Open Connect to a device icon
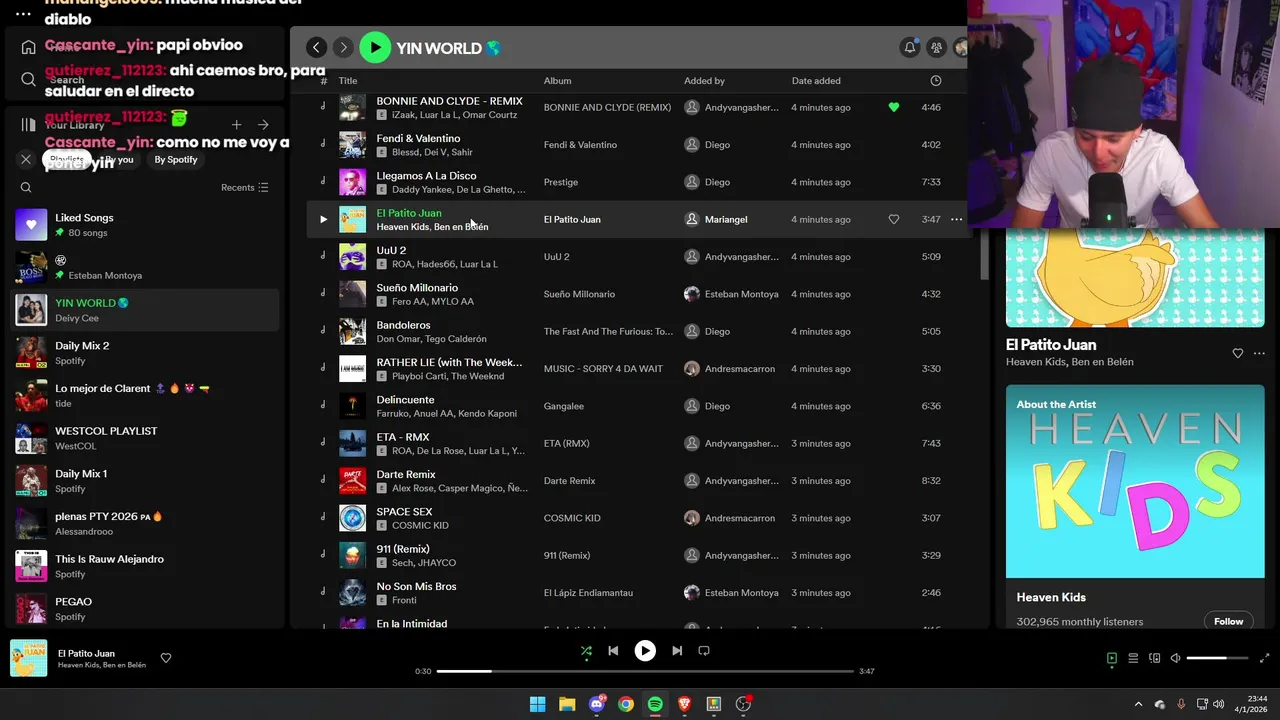Viewport: 1280px width, 720px height. (x=1155, y=658)
